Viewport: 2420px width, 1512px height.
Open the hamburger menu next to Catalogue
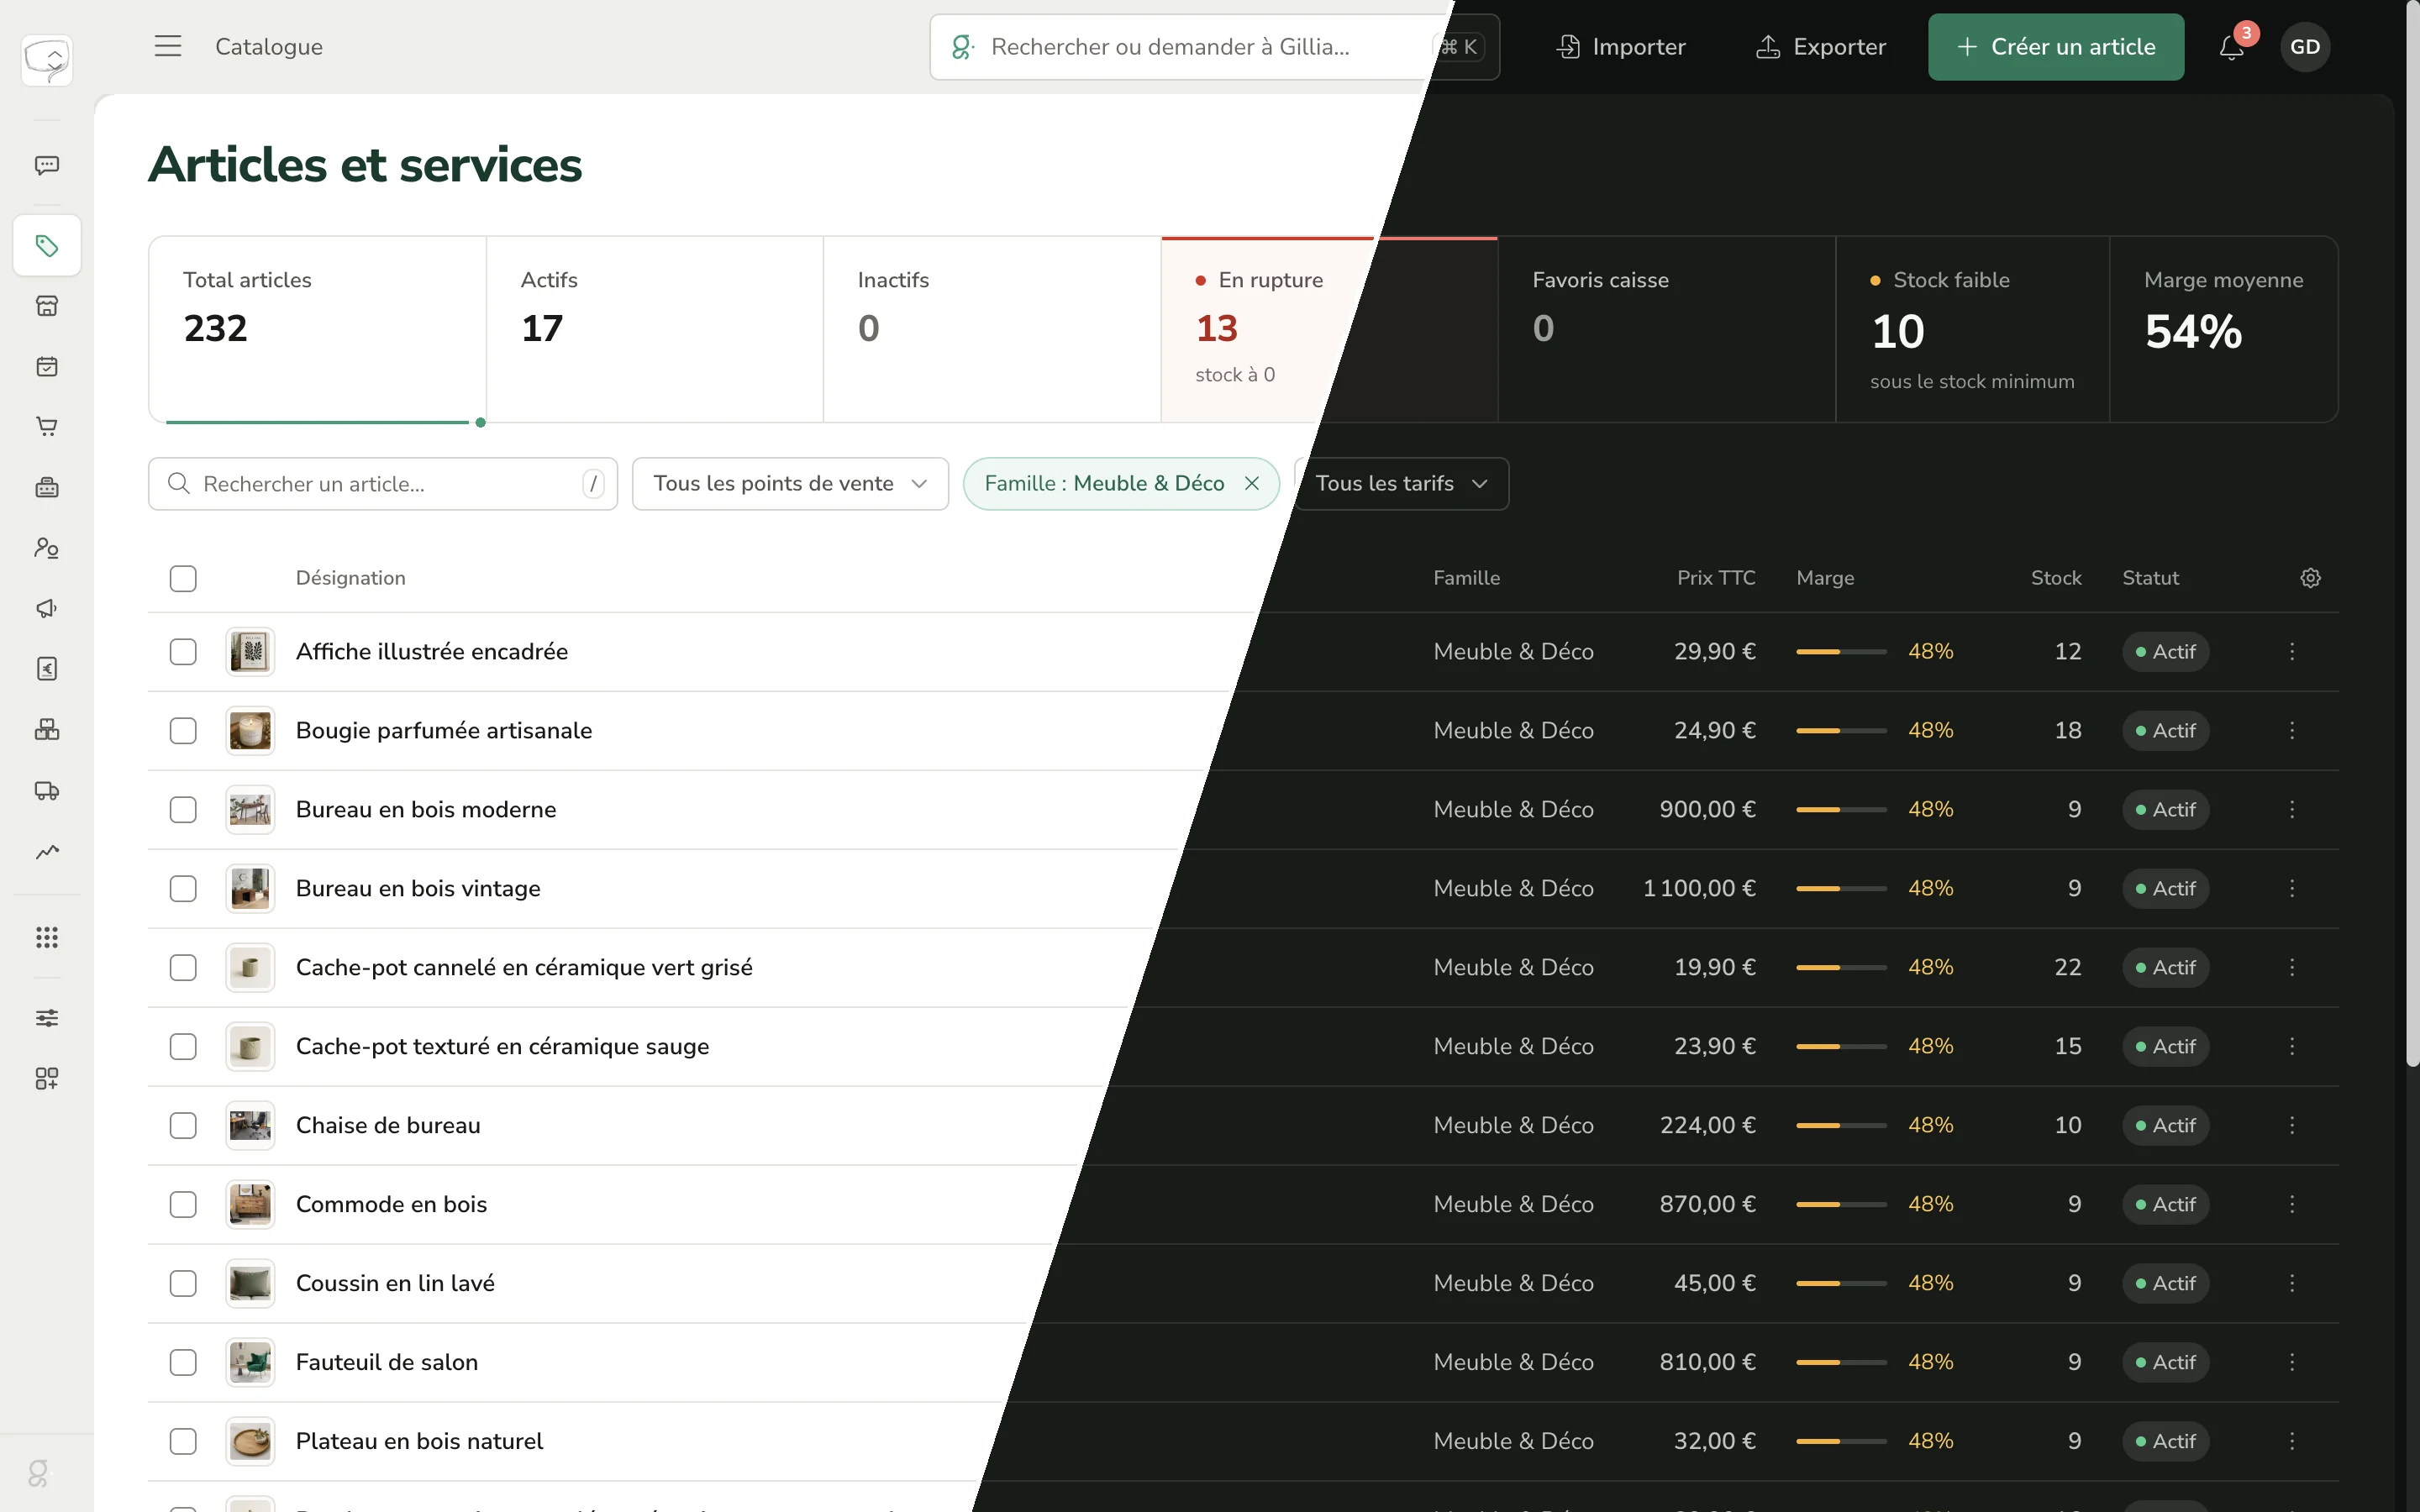pyautogui.click(x=167, y=46)
